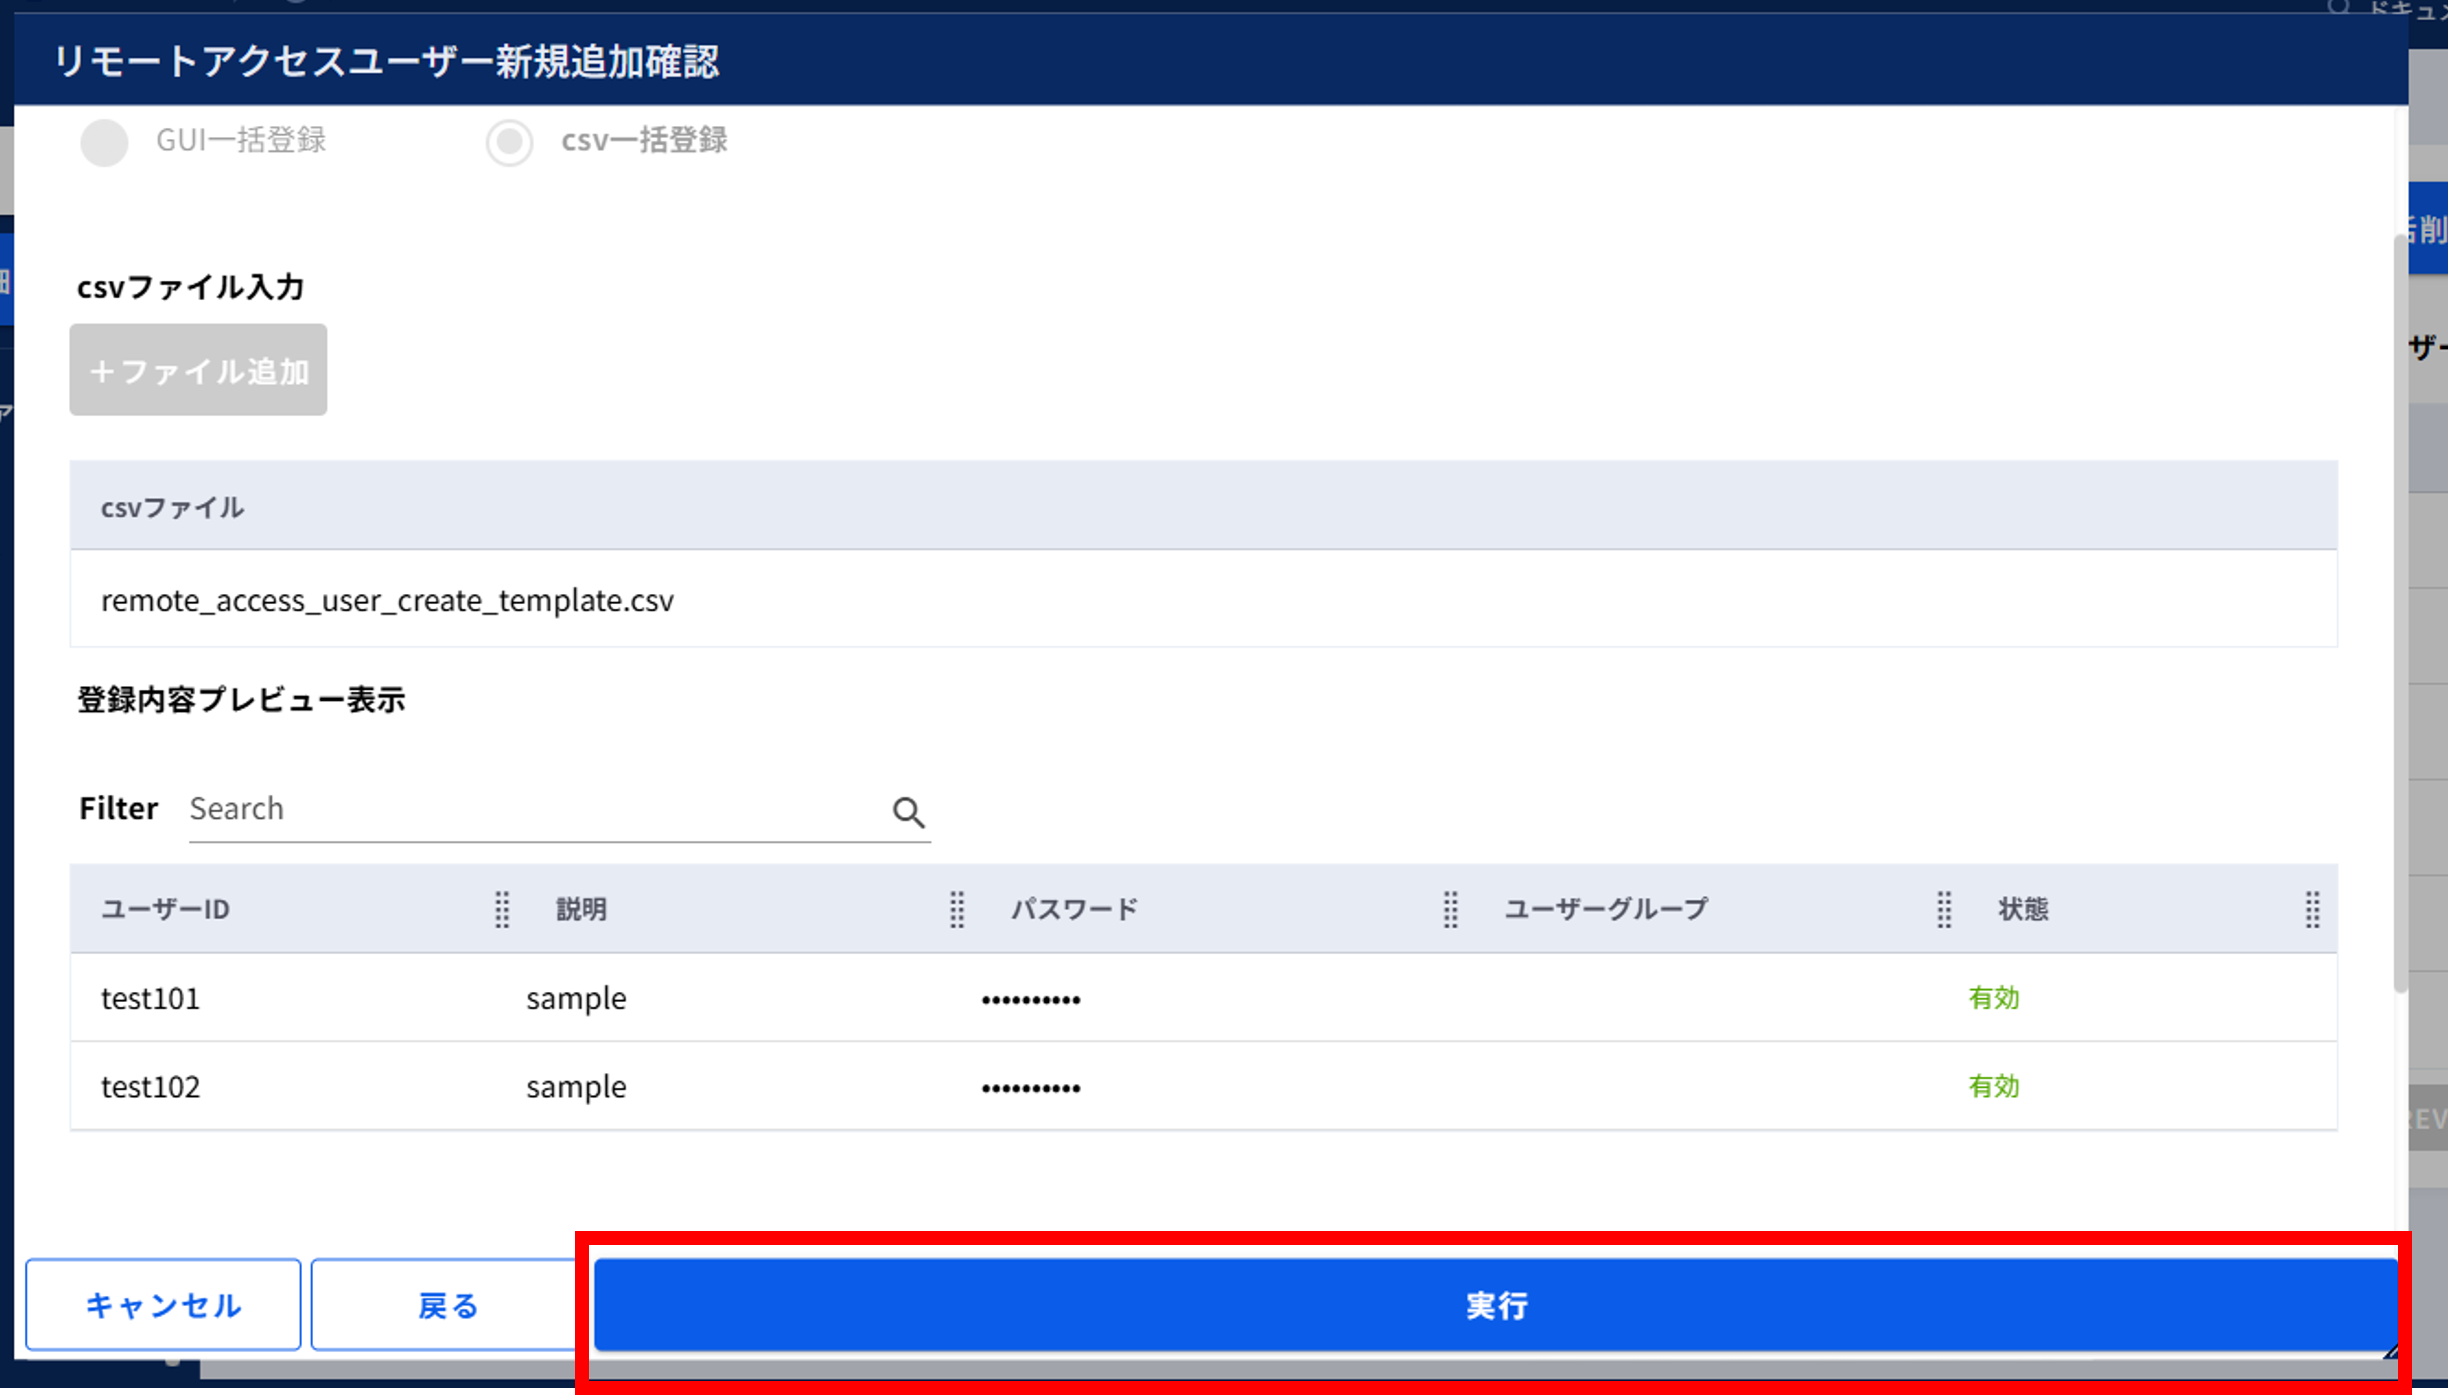Click column handle beside 説明 header

click(957, 909)
